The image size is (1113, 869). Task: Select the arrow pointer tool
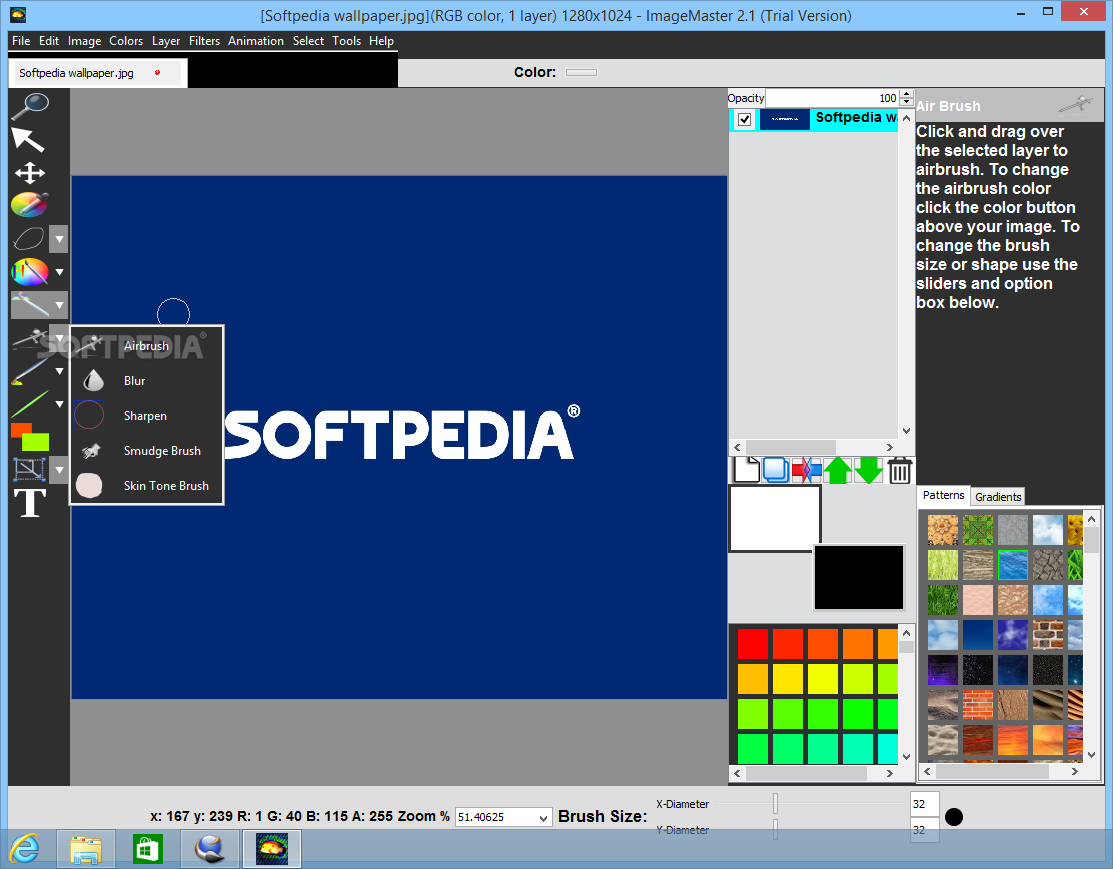28,139
